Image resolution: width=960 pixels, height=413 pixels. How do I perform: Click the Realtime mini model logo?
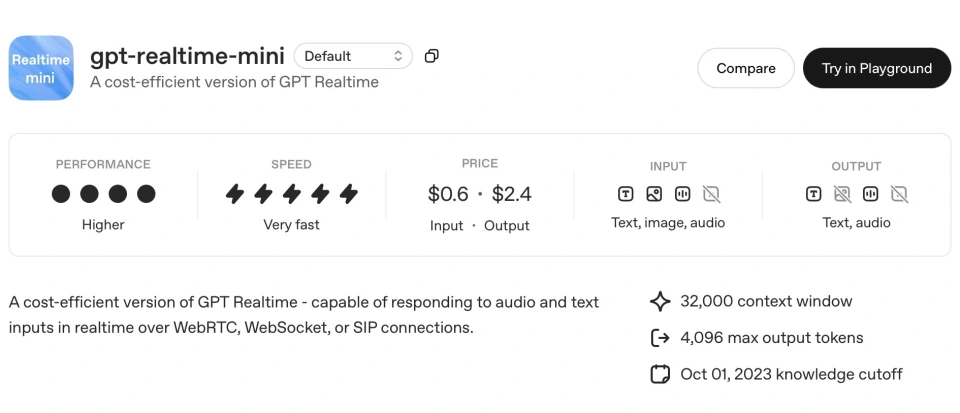(x=41, y=68)
